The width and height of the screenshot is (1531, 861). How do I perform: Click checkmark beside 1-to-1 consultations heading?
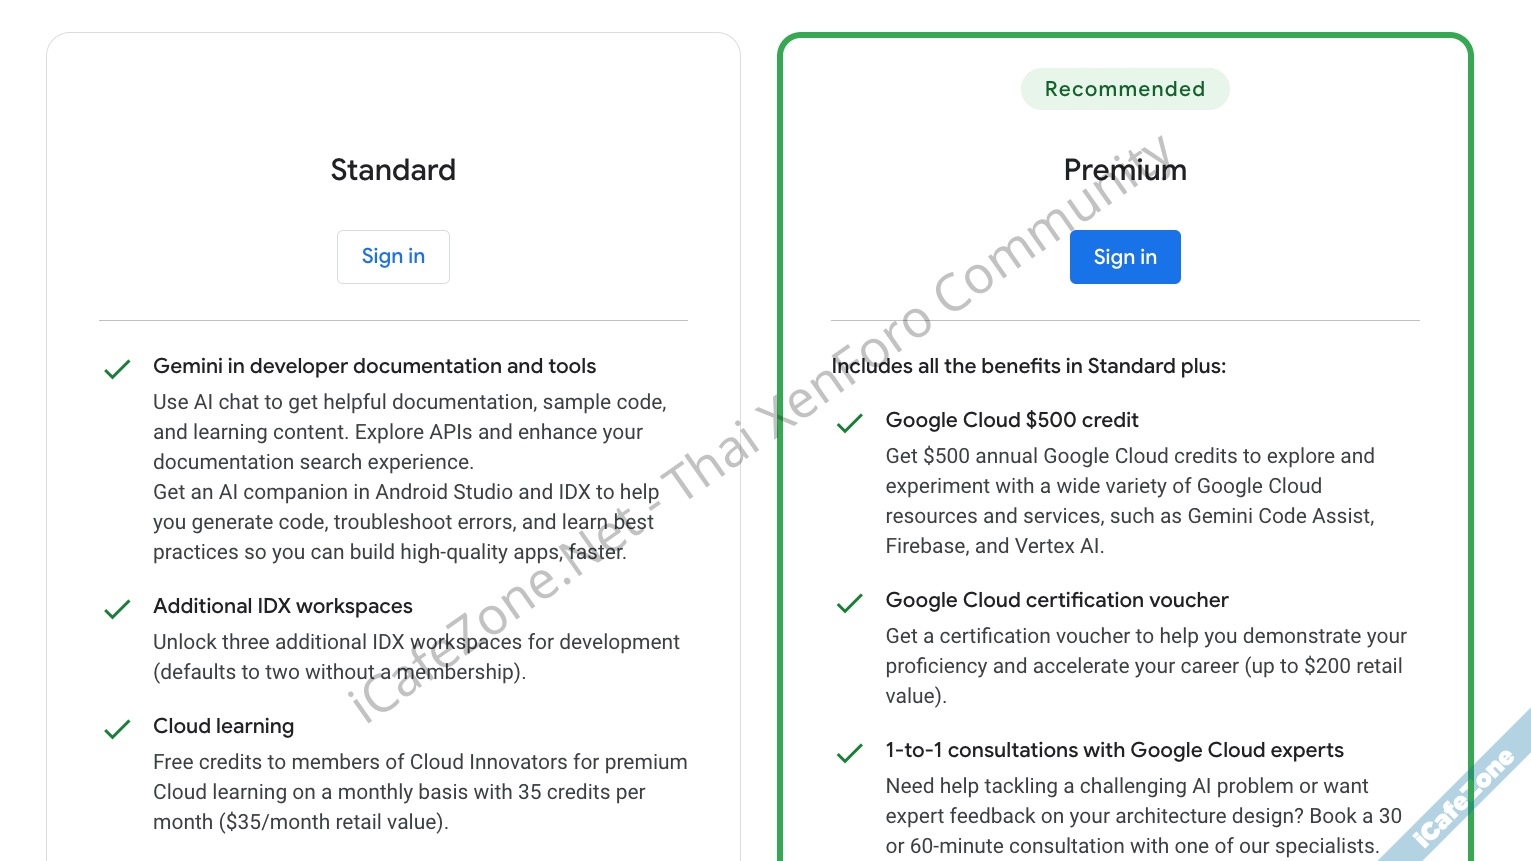[849, 753]
